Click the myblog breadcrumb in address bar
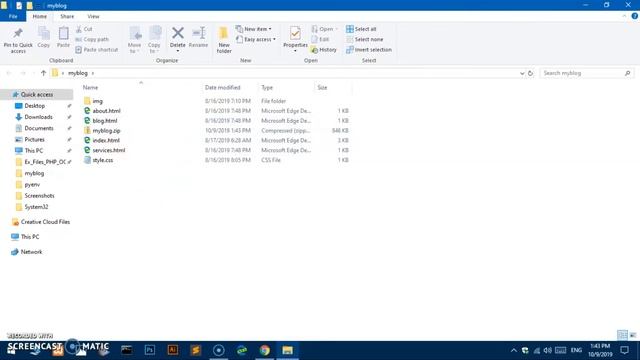Viewport: 640px width, 360px height. (78, 73)
